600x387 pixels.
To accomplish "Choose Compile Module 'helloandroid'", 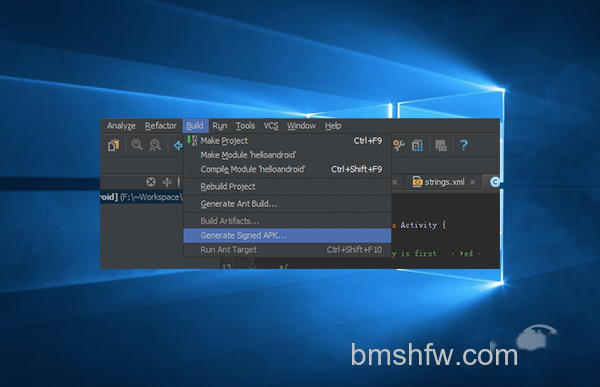I will tap(287, 169).
